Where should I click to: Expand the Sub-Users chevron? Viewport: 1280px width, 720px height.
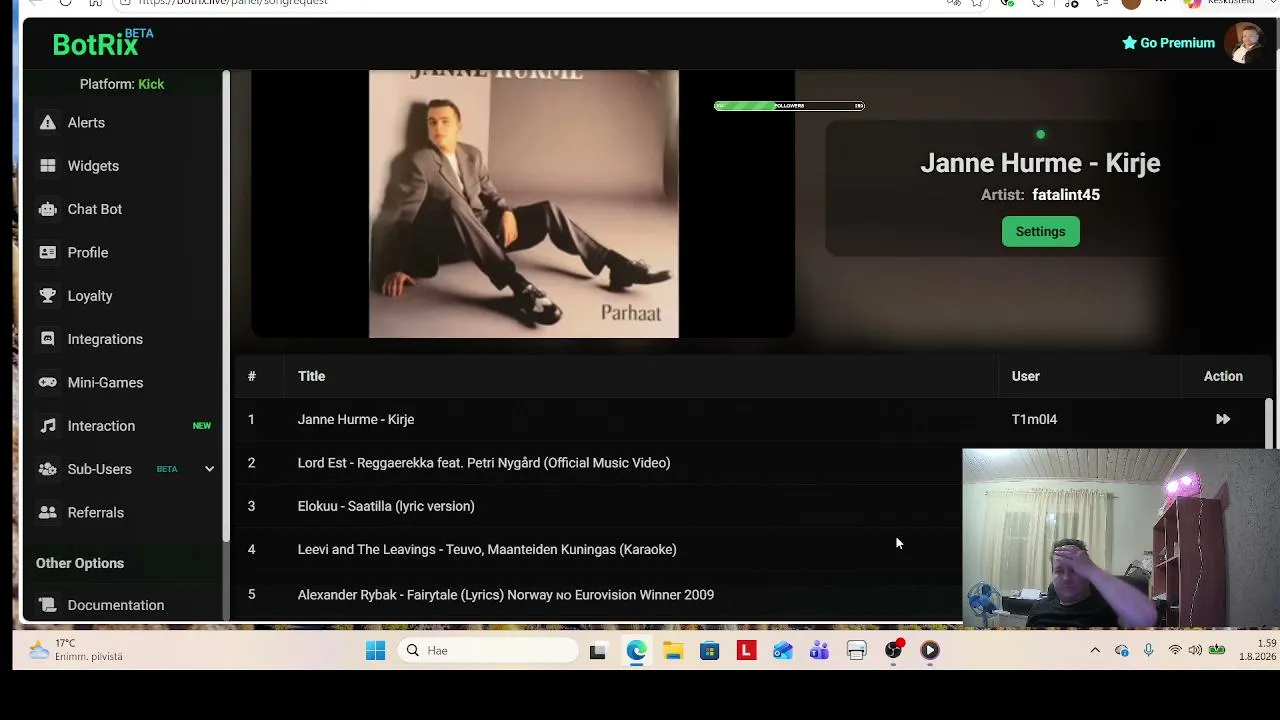pyautogui.click(x=209, y=469)
